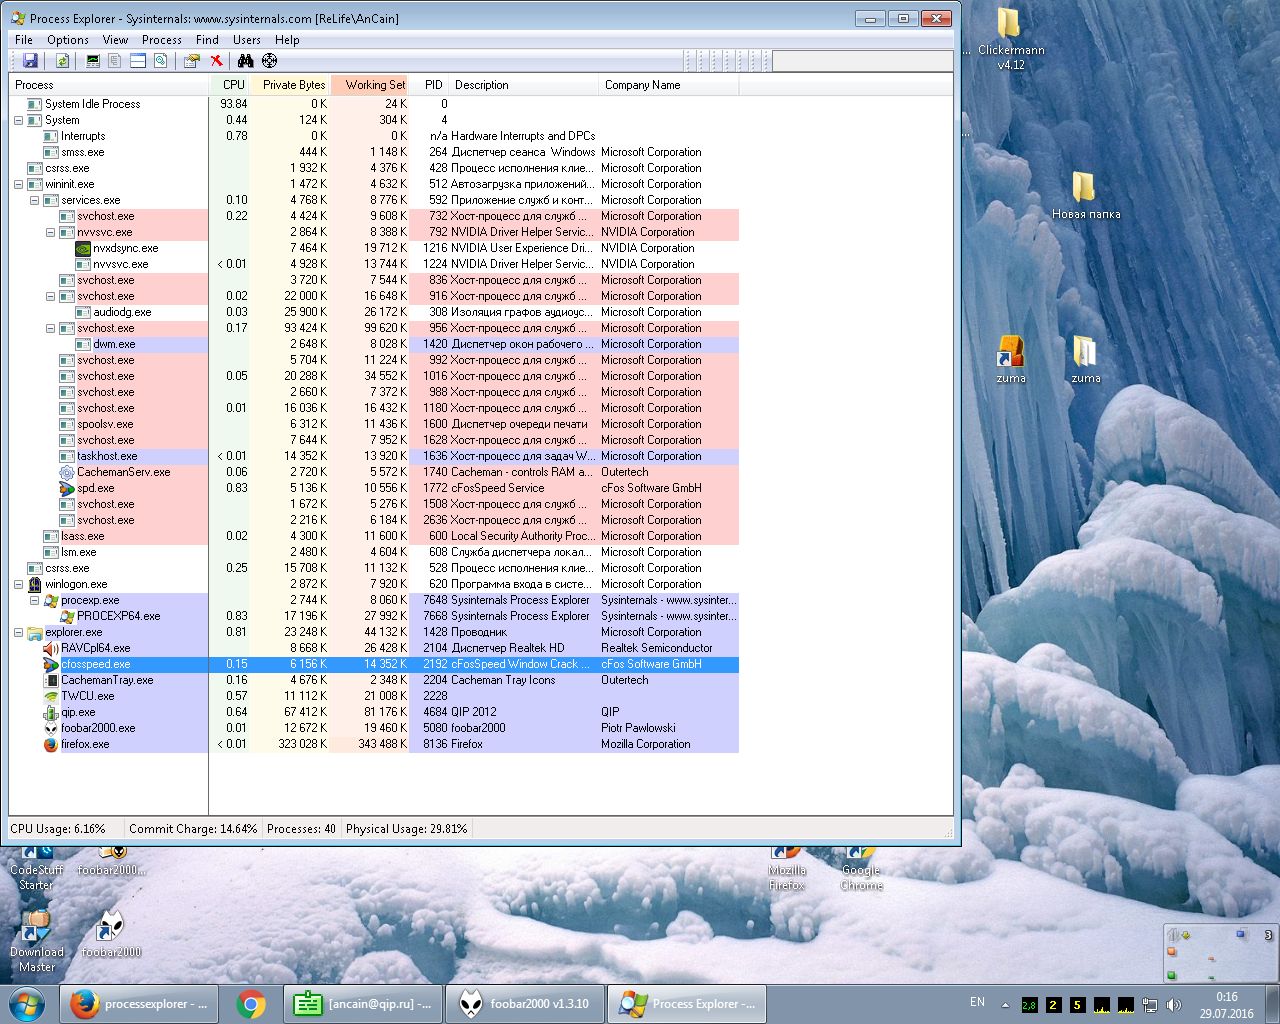
Task: Click the Firefox taskbar button
Action: click(x=140, y=1004)
